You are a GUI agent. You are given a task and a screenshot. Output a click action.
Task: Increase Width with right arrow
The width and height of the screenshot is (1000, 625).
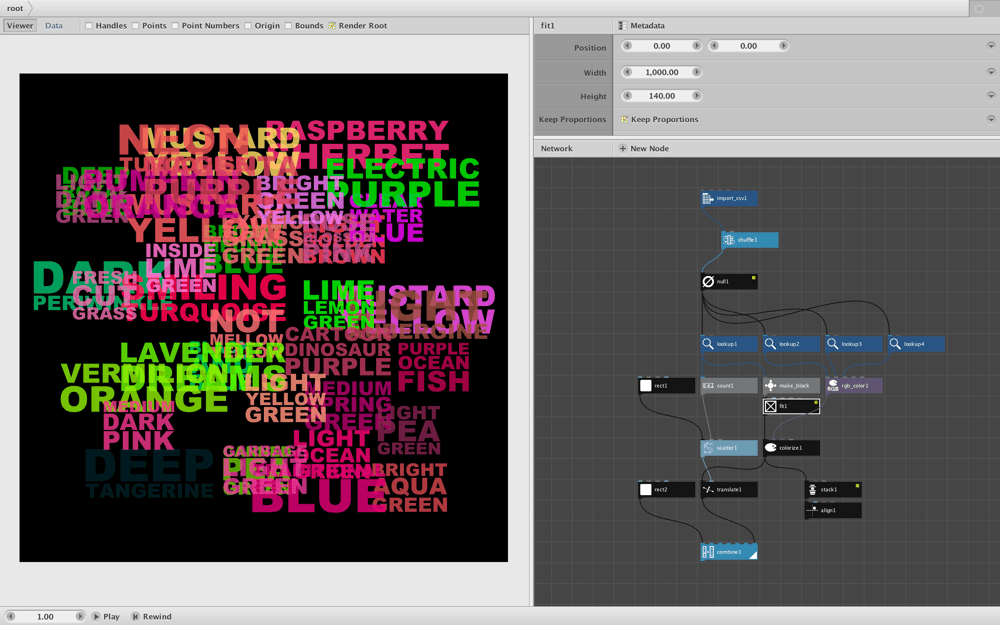(696, 72)
